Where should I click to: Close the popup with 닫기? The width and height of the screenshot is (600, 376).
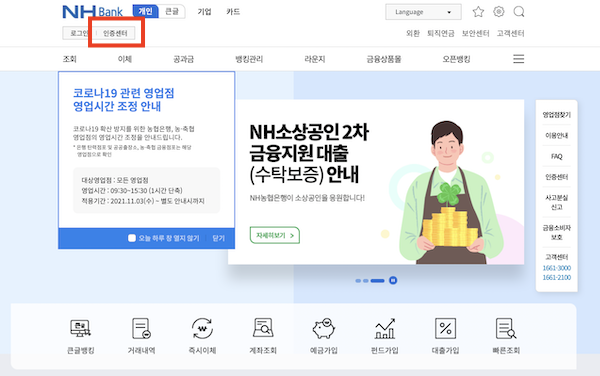click(x=218, y=238)
